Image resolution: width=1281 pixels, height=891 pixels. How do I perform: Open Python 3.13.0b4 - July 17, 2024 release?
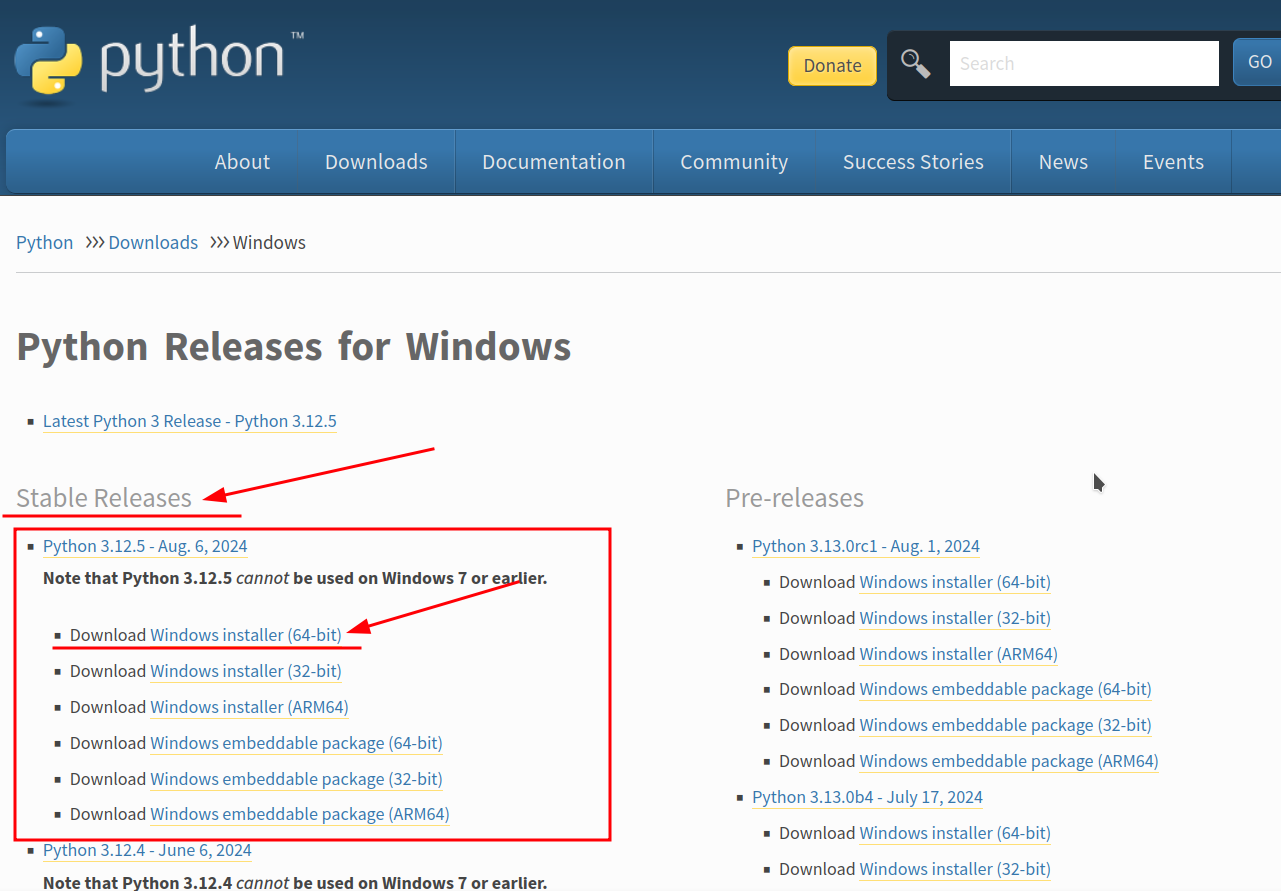coord(867,797)
